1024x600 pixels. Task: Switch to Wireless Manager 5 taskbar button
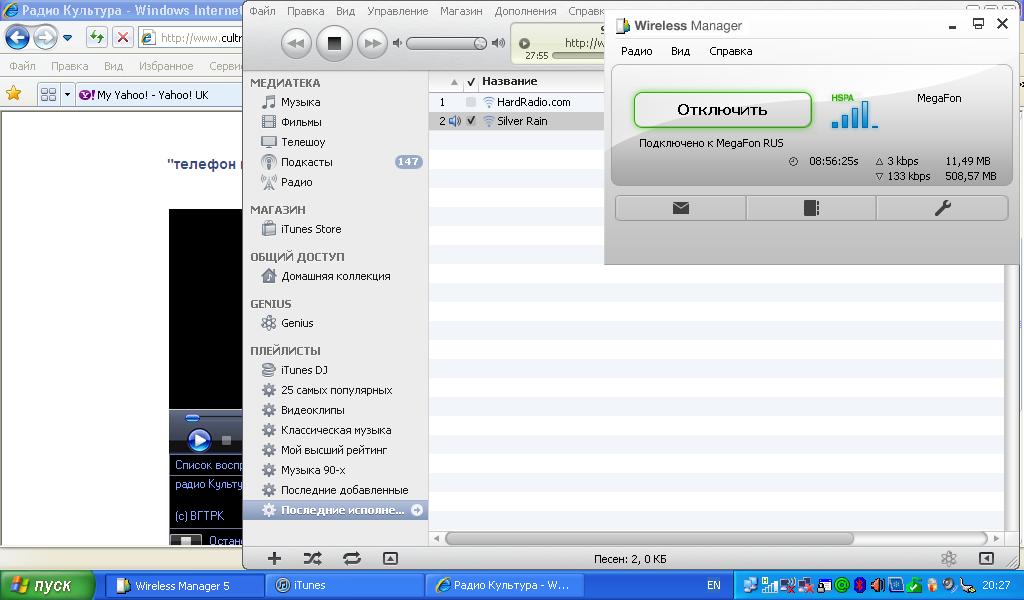pyautogui.click(x=184, y=586)
